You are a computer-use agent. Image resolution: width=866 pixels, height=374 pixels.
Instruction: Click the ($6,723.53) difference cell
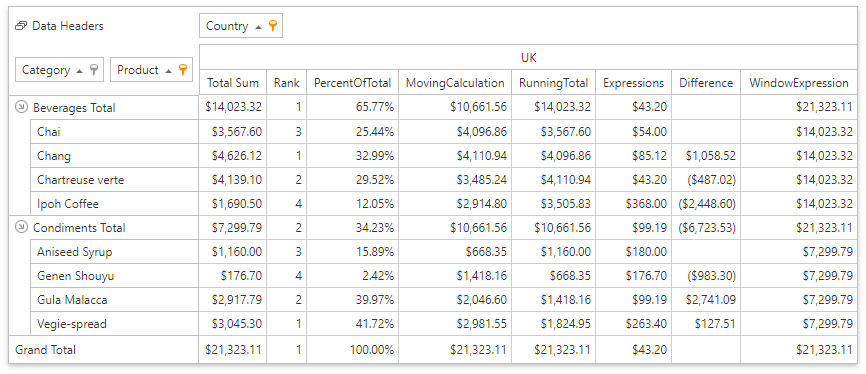(x=706, y=228)
